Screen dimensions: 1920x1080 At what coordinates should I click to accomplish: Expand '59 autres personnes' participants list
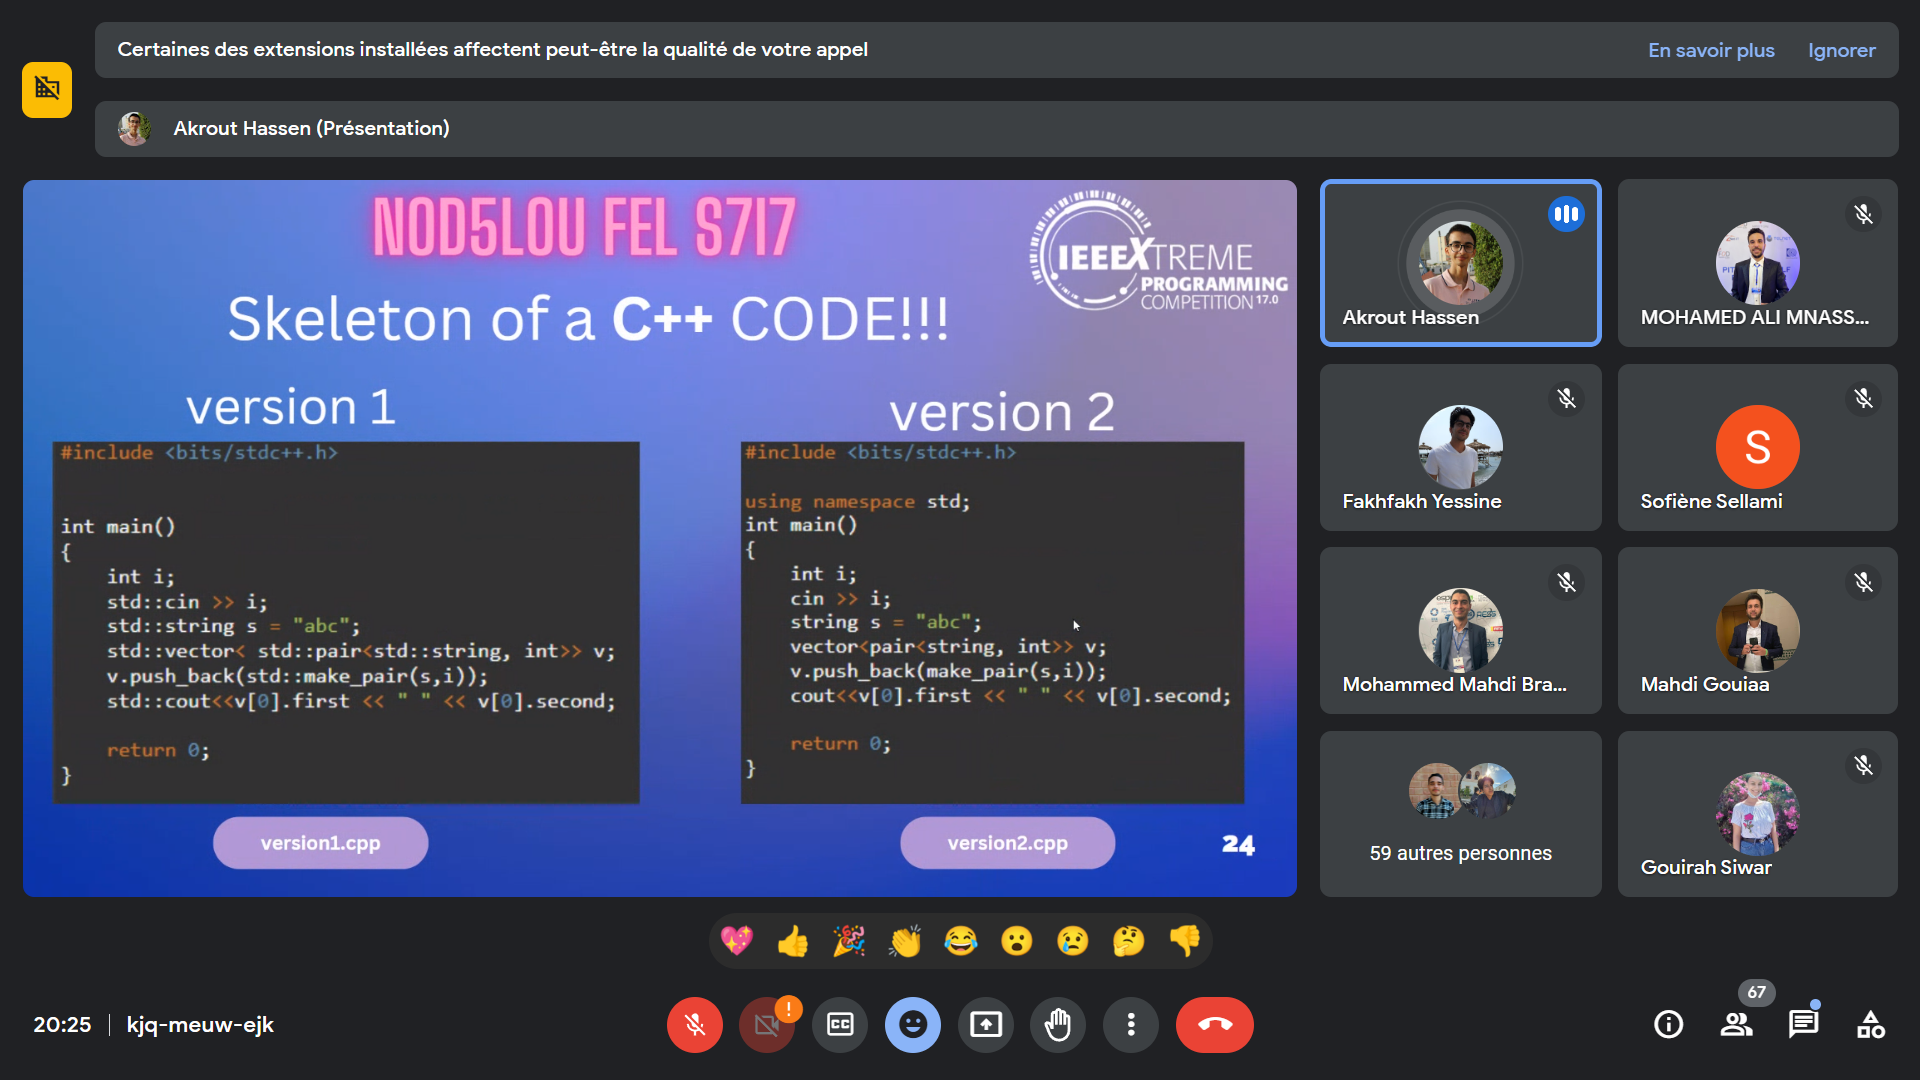coord(1460,814)
